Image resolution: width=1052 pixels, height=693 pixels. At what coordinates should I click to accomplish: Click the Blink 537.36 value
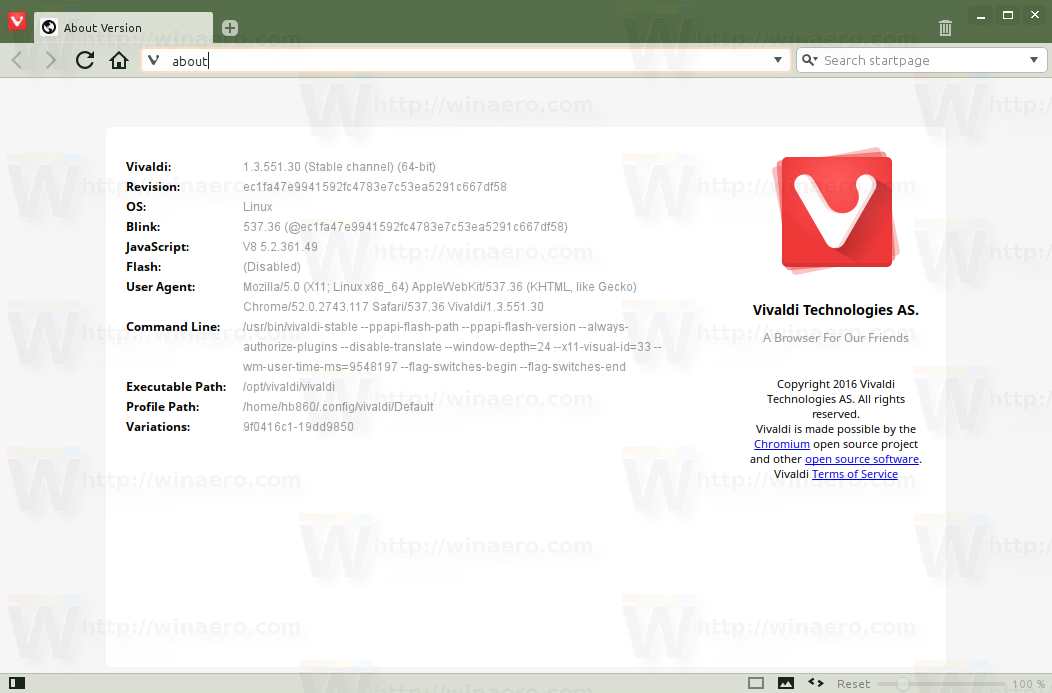405,227
